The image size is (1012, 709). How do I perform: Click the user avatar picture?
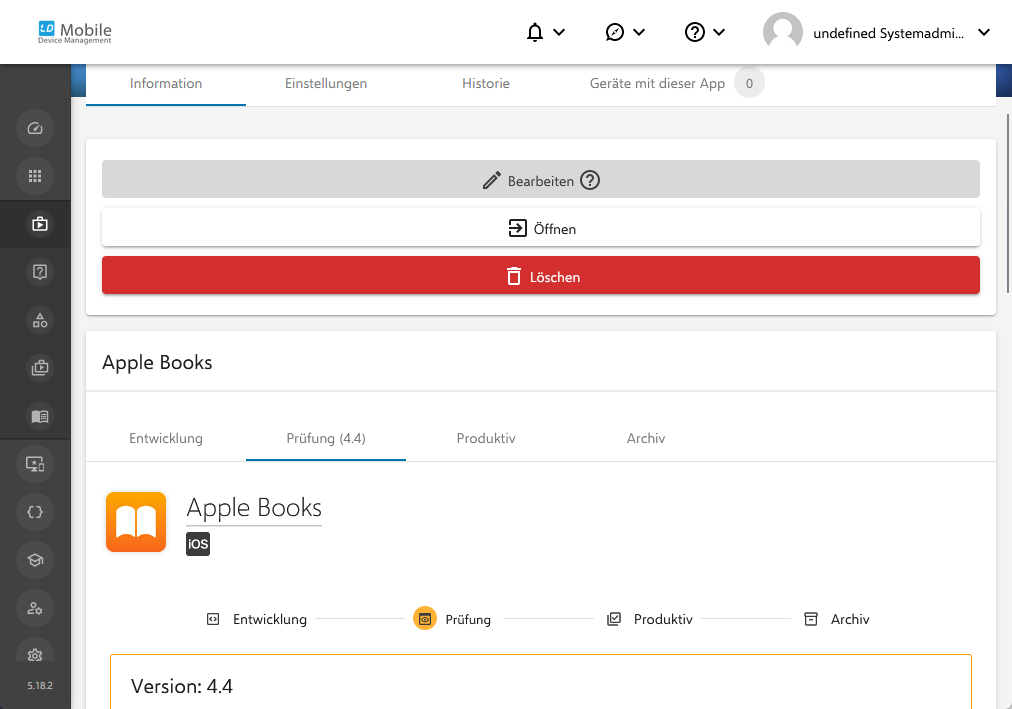tap(782, 32)
